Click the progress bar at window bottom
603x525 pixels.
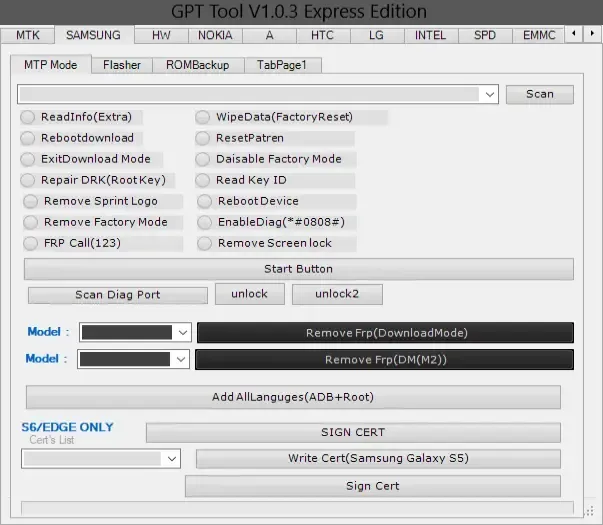click(297, 508)
